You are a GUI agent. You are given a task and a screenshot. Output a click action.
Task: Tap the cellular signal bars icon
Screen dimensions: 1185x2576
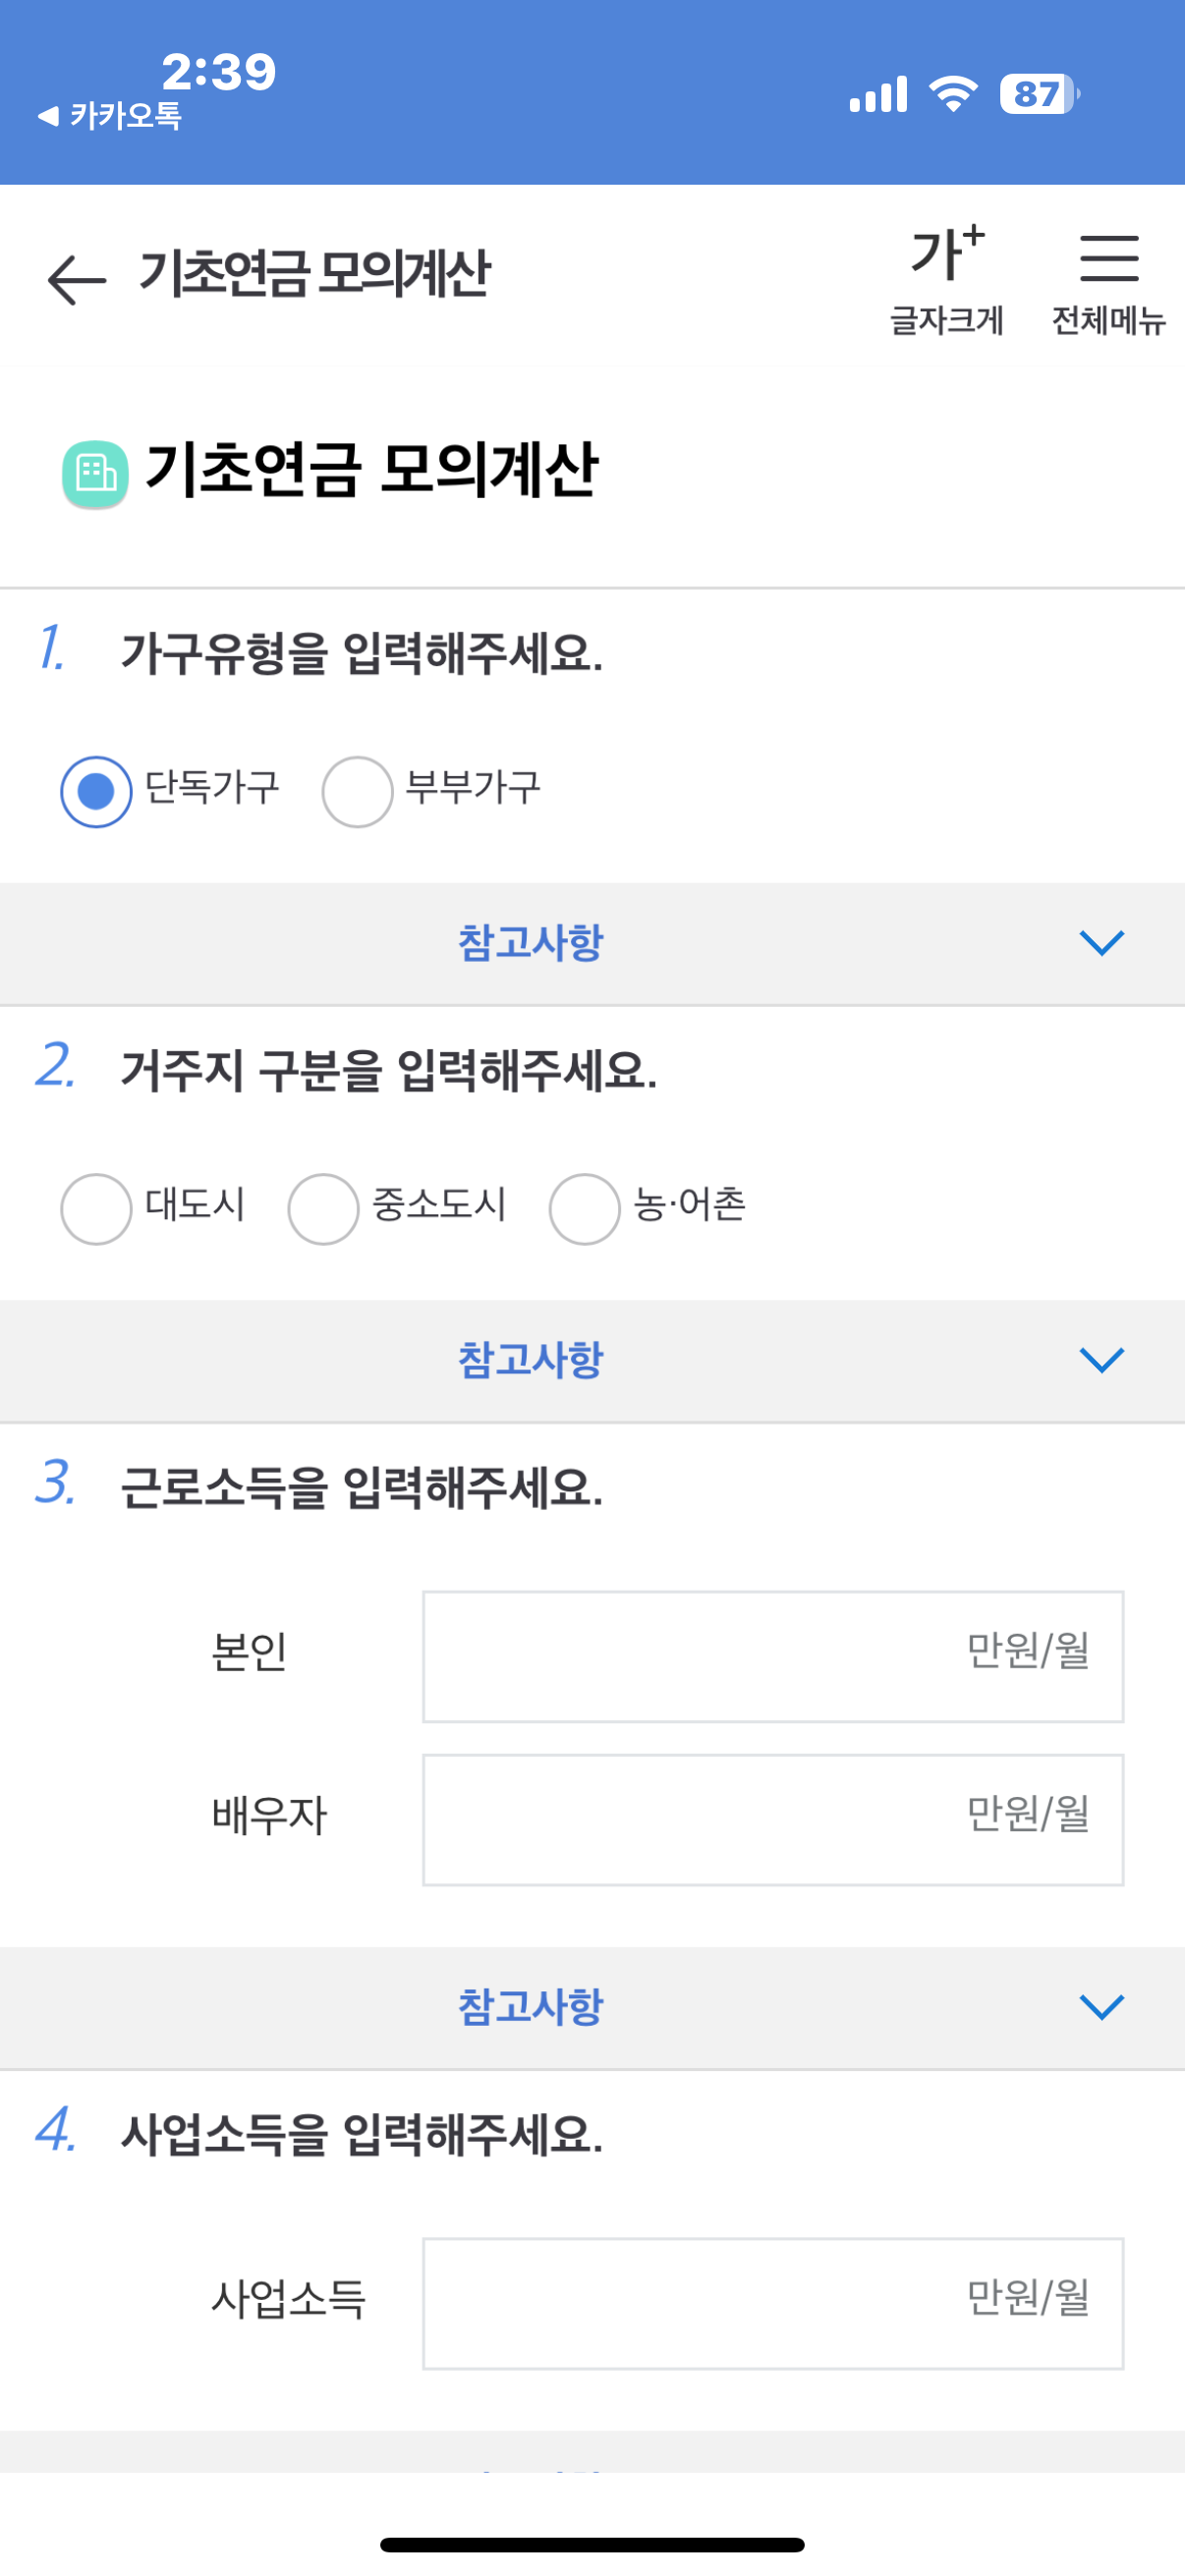pyautogui.click(x=878, y=94)
